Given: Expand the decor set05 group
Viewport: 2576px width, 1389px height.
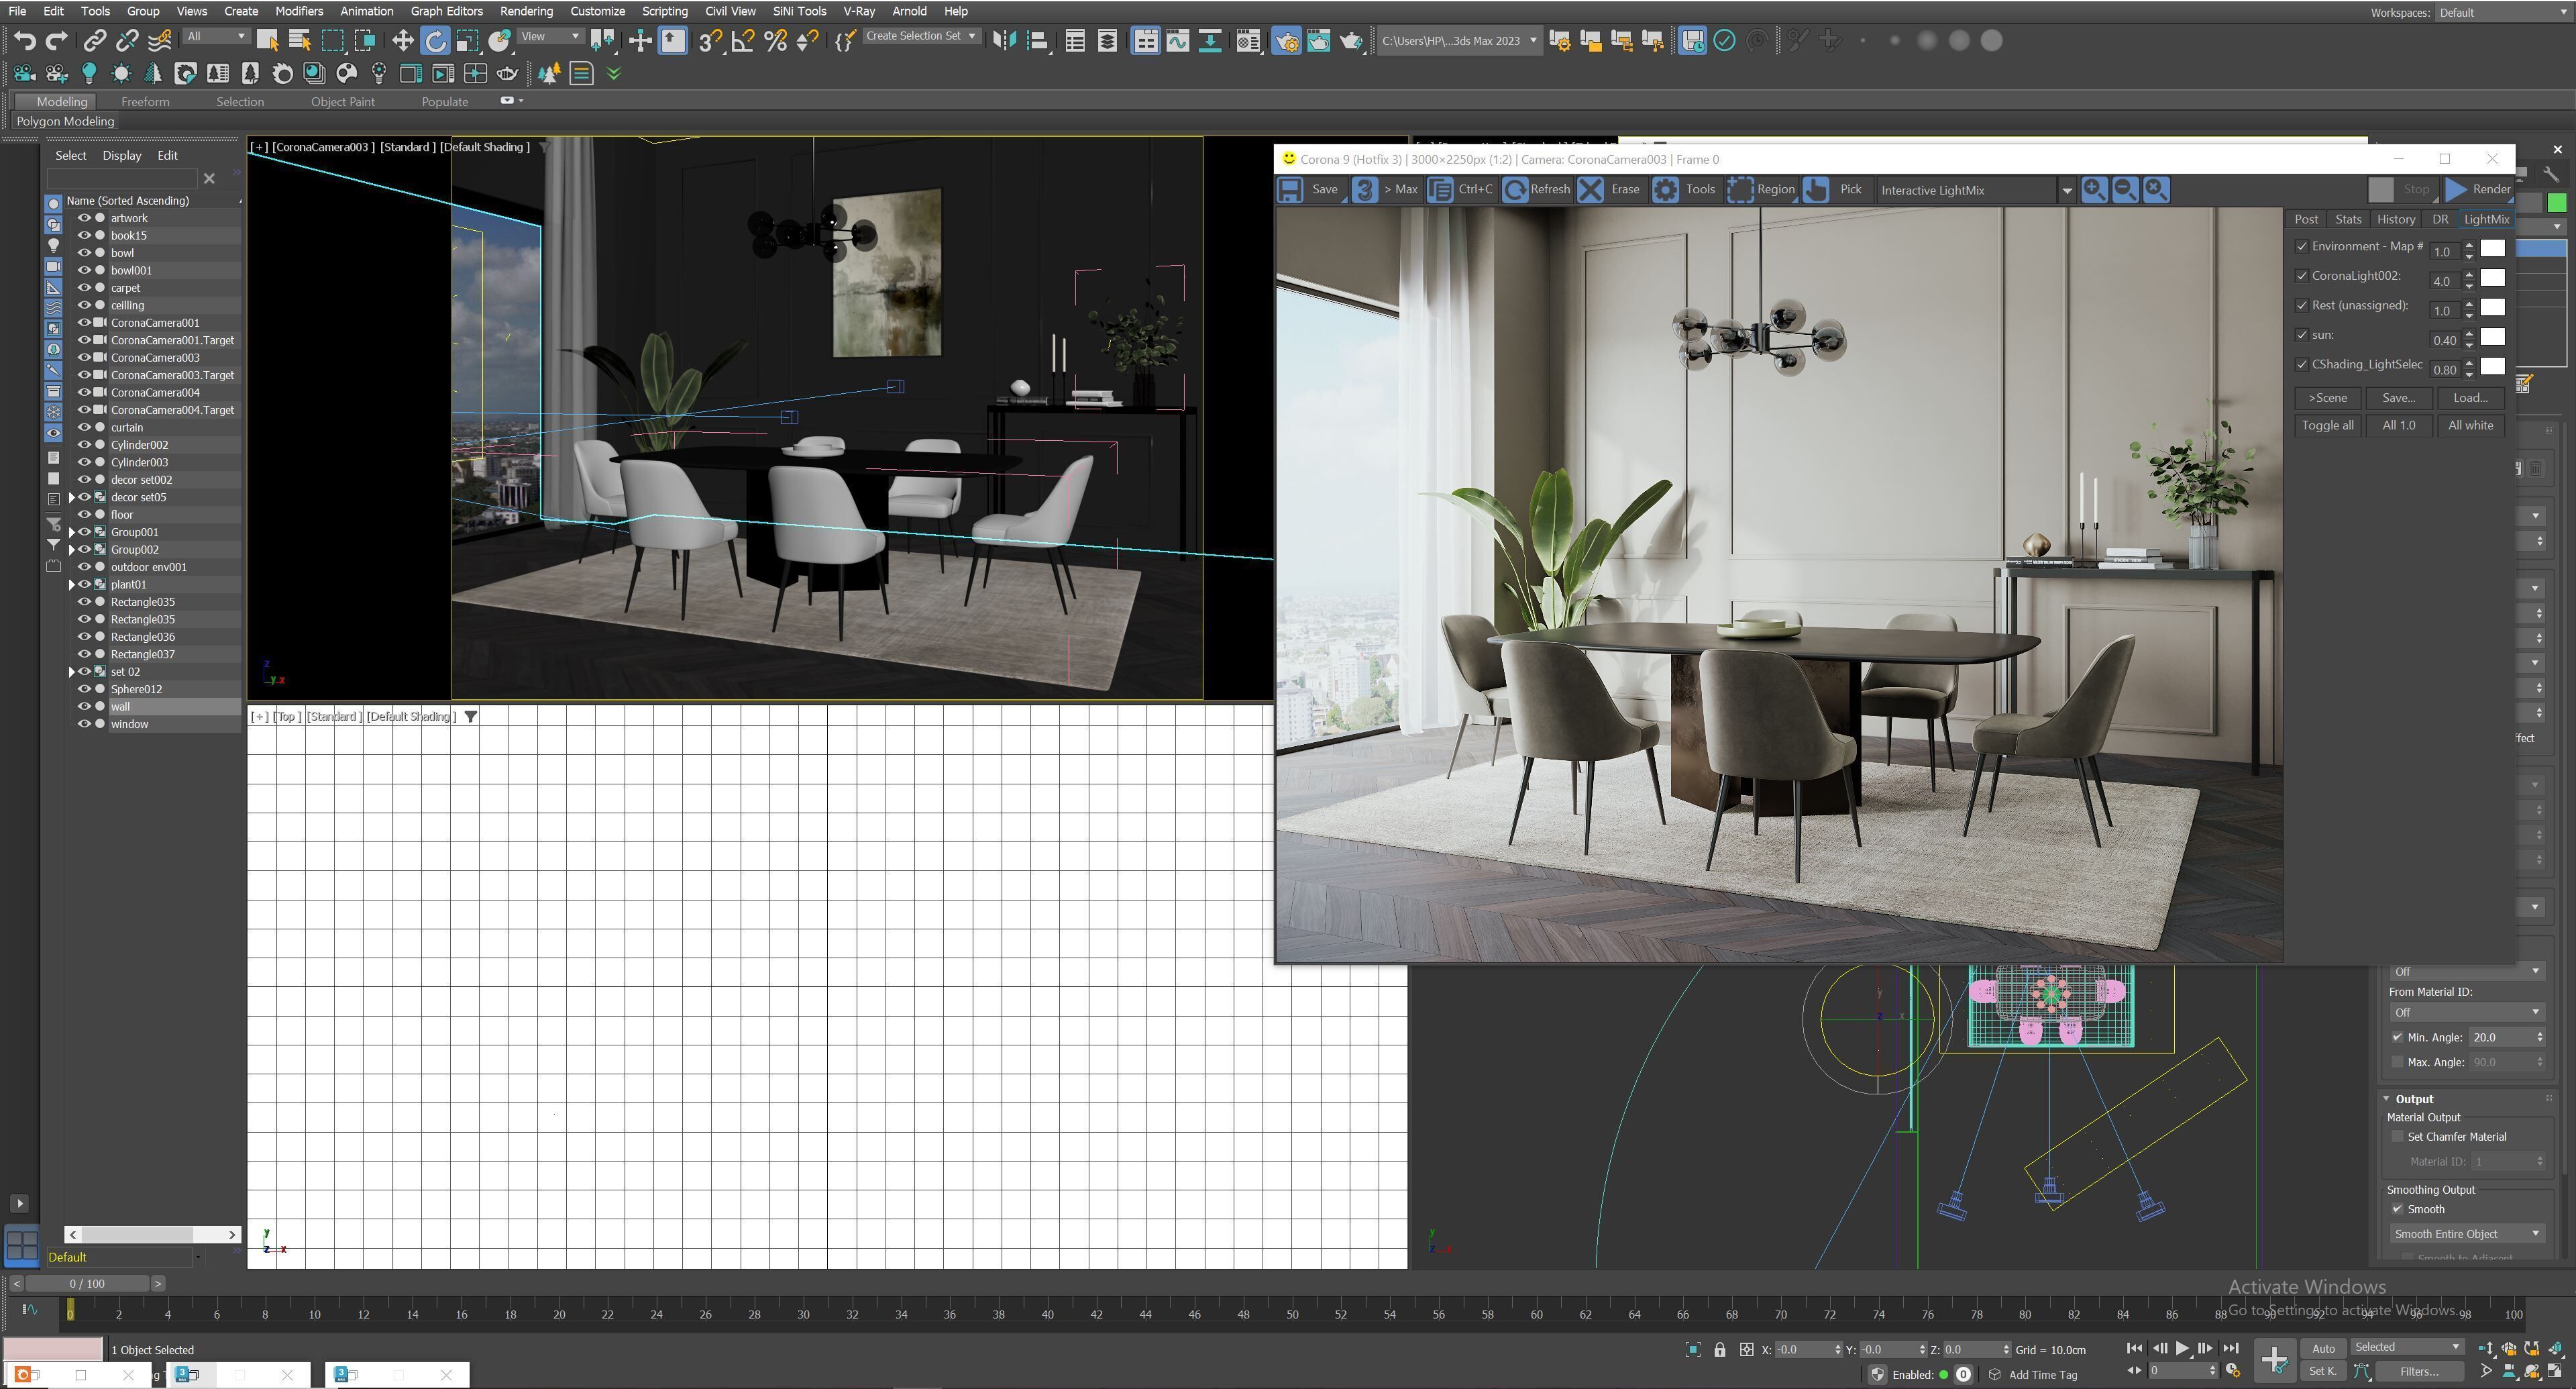Looking at the screenshot, I should coord(71,497).
